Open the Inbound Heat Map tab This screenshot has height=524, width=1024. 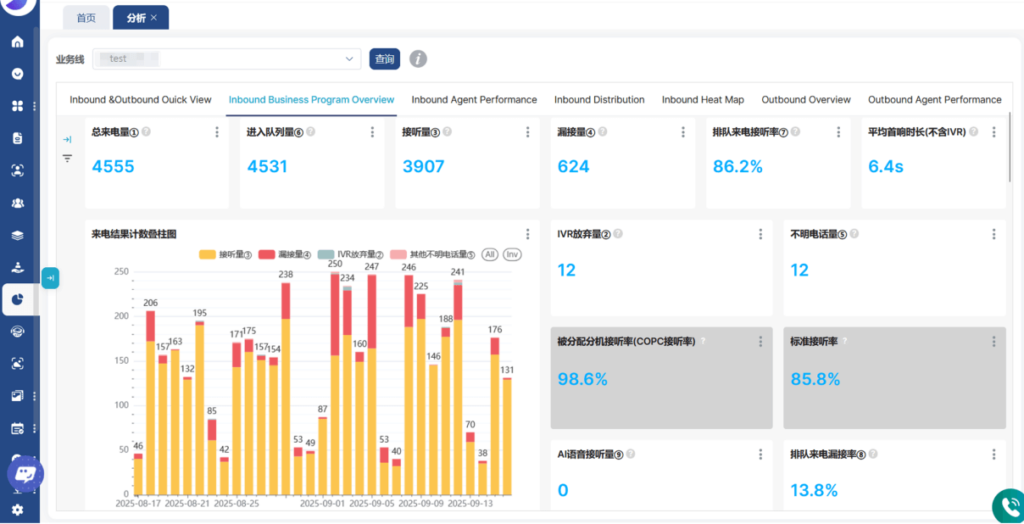(702, 100)
